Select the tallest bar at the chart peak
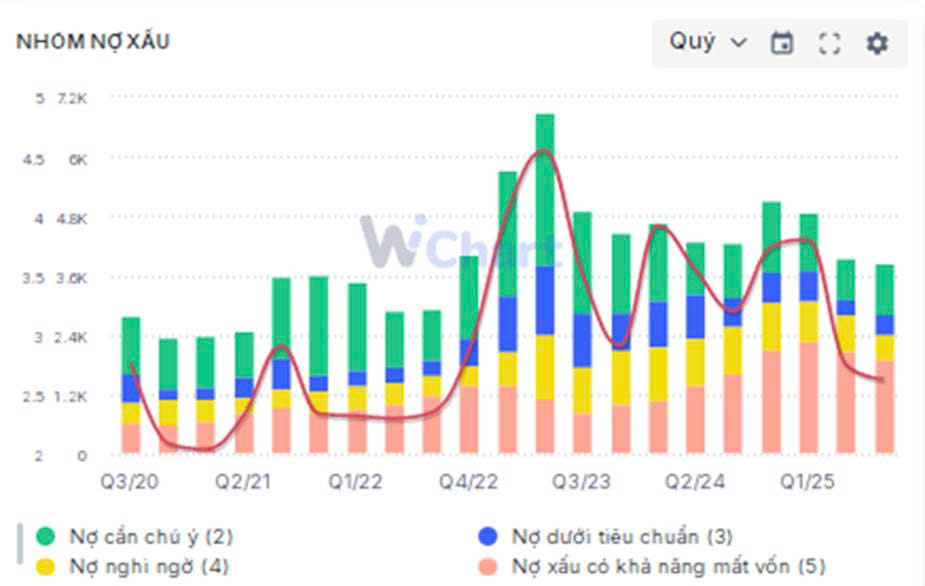Screen dimensions: 925x586 545,280
